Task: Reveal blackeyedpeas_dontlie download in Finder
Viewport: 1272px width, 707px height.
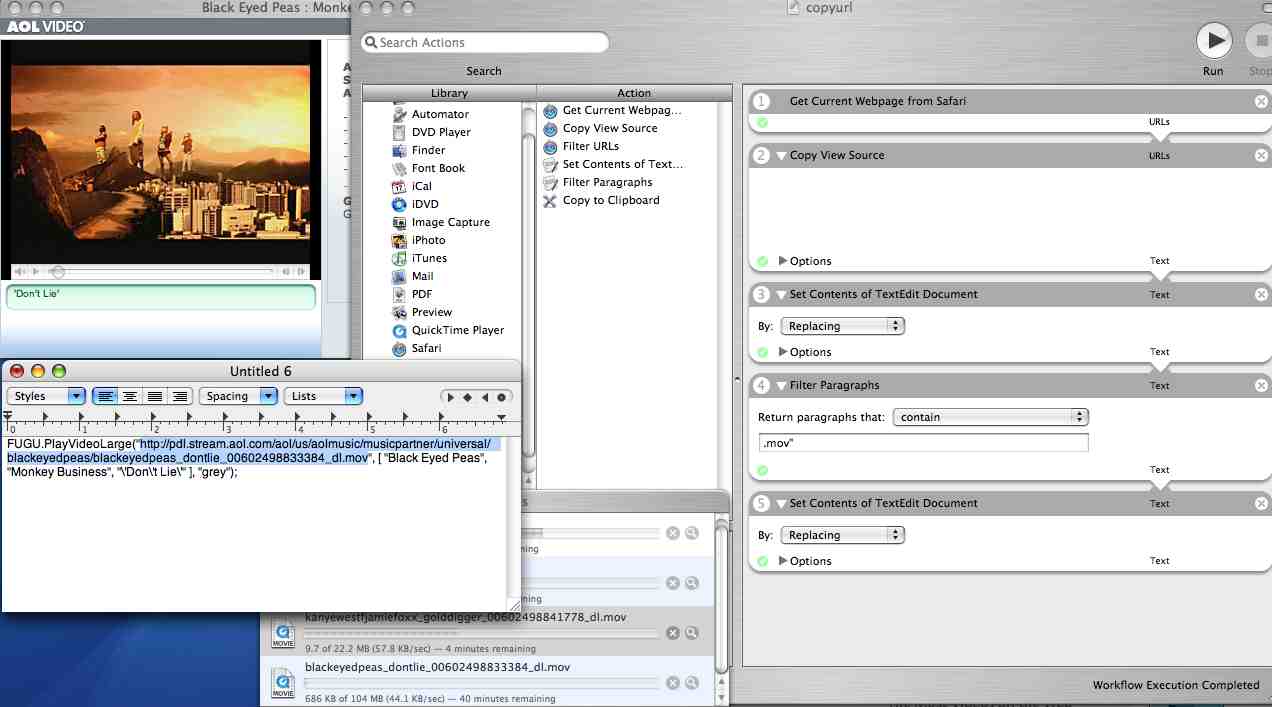Action: tap(692, 683)
